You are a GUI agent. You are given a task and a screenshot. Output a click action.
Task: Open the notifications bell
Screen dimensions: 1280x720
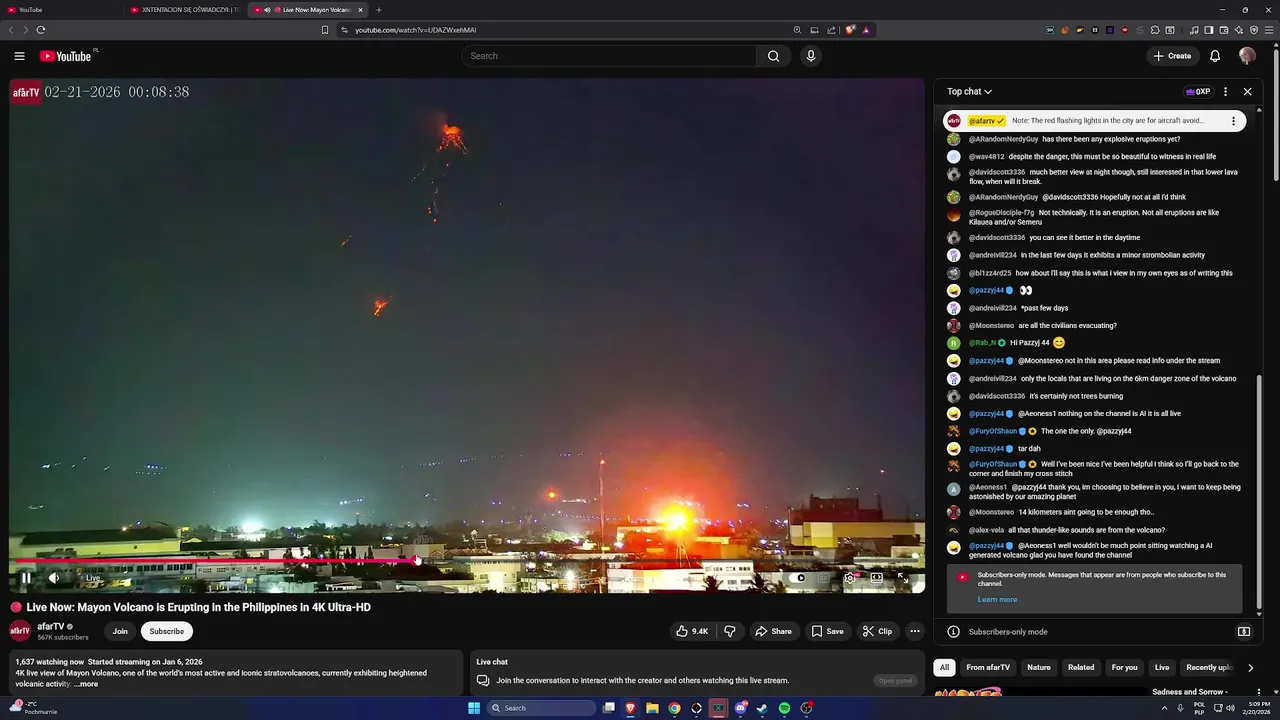(x=1215, y=56)
